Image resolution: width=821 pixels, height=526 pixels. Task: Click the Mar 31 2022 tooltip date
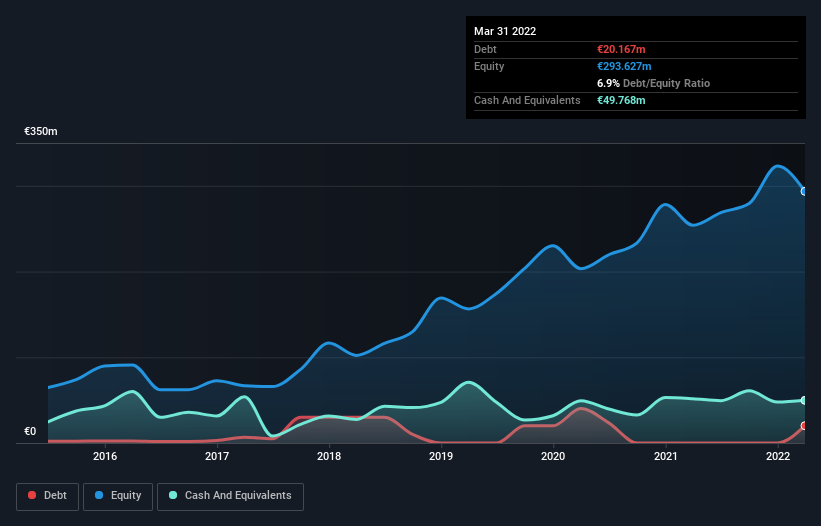[x=505, y=31]
